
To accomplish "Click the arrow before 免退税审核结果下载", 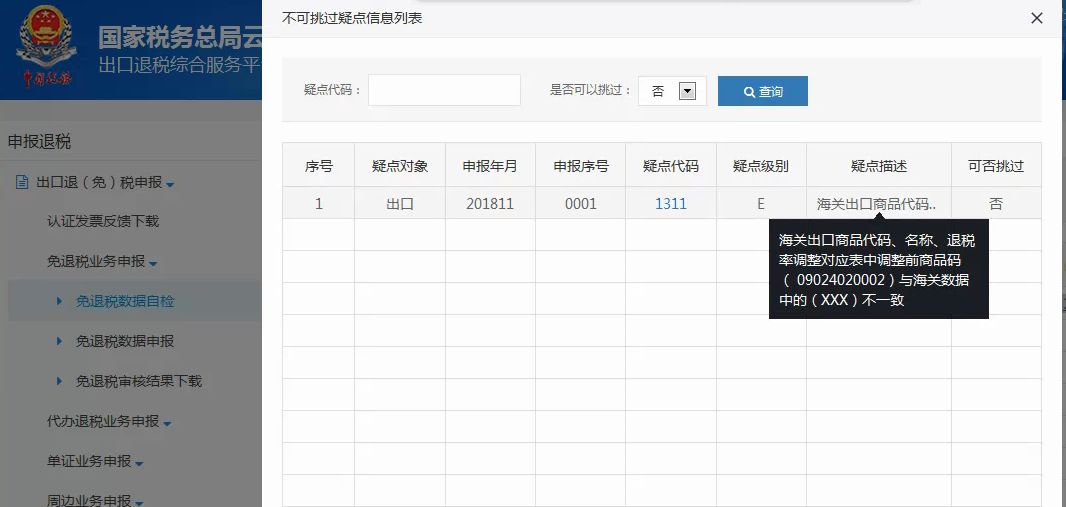I will (60, 381).
